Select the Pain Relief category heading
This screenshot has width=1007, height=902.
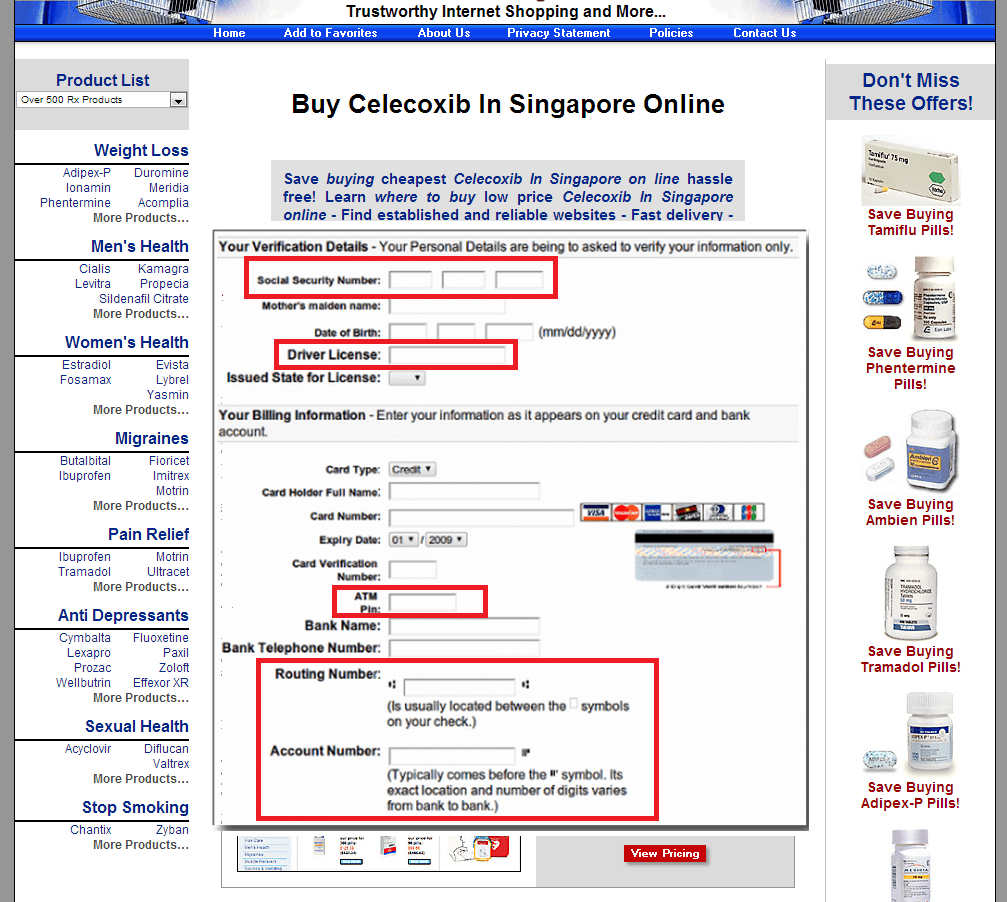(148, 534)
